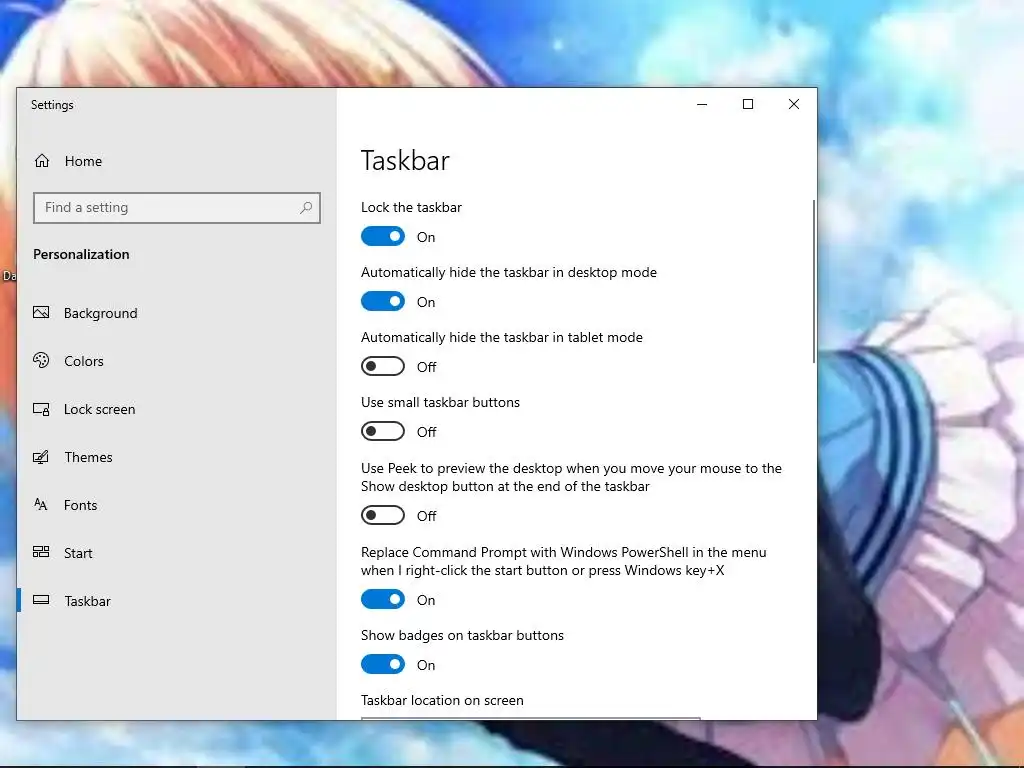Enable Use small taskbar buttons switch
Screen dimensions: 1024x768
point(383,431)
